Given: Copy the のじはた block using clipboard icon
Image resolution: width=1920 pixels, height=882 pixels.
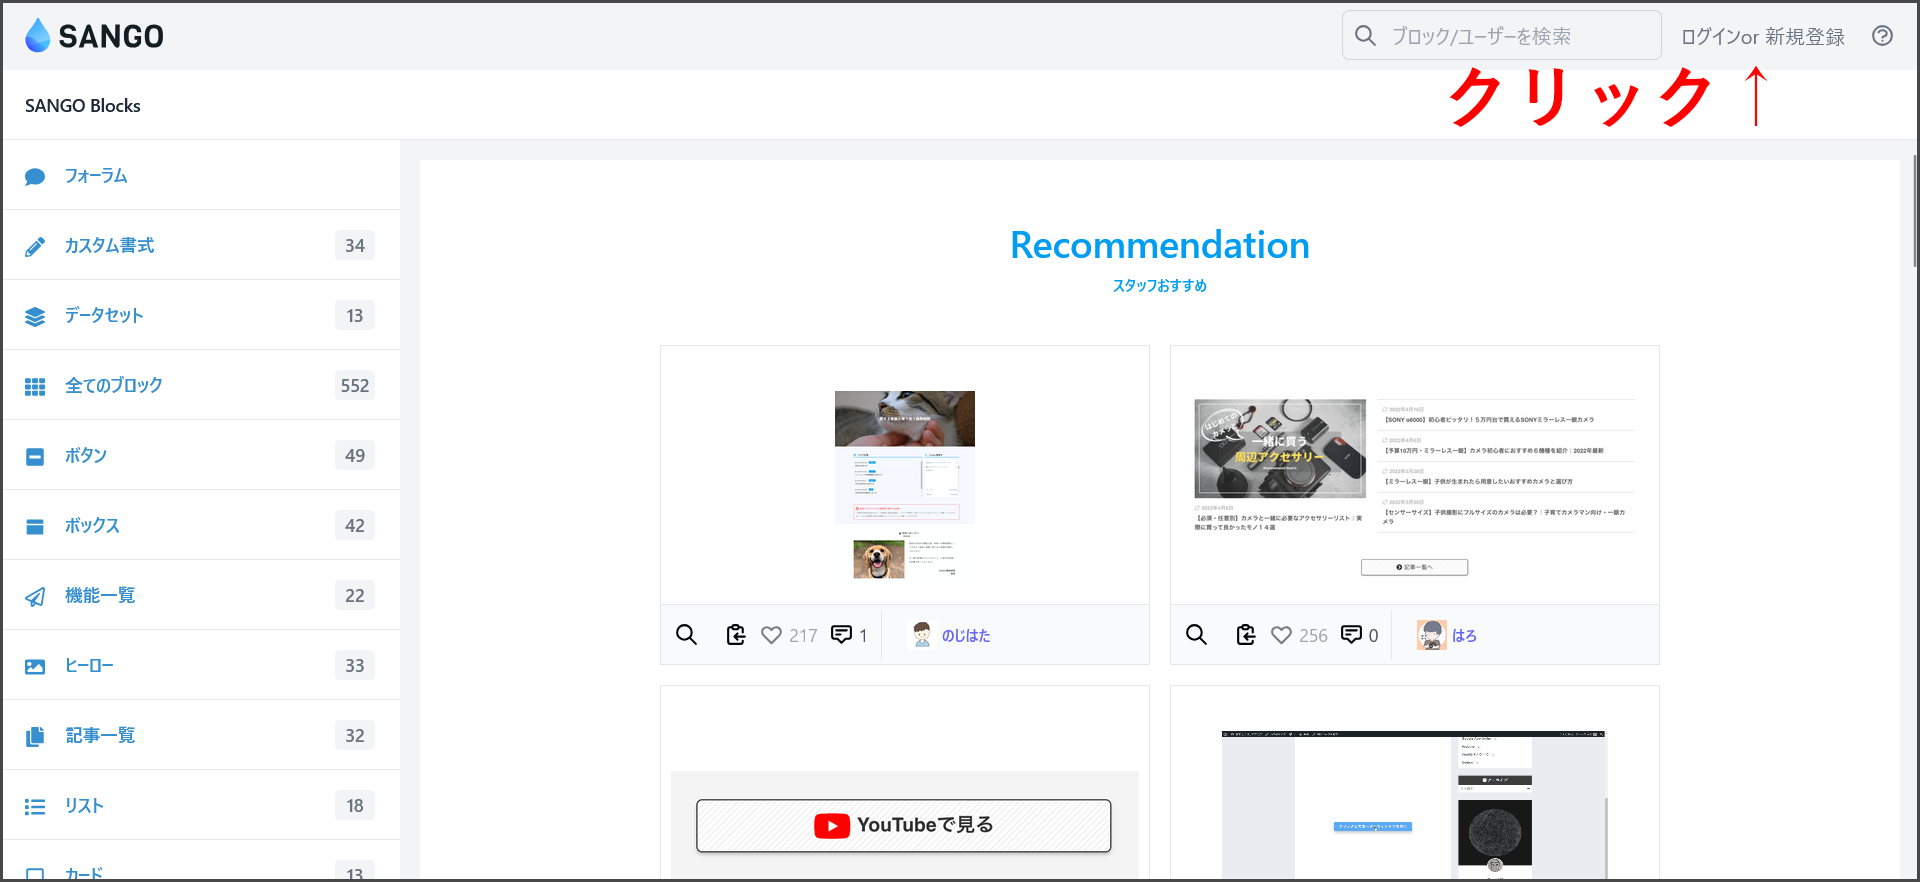Looking at the screenshot, I should pos(736,635).
